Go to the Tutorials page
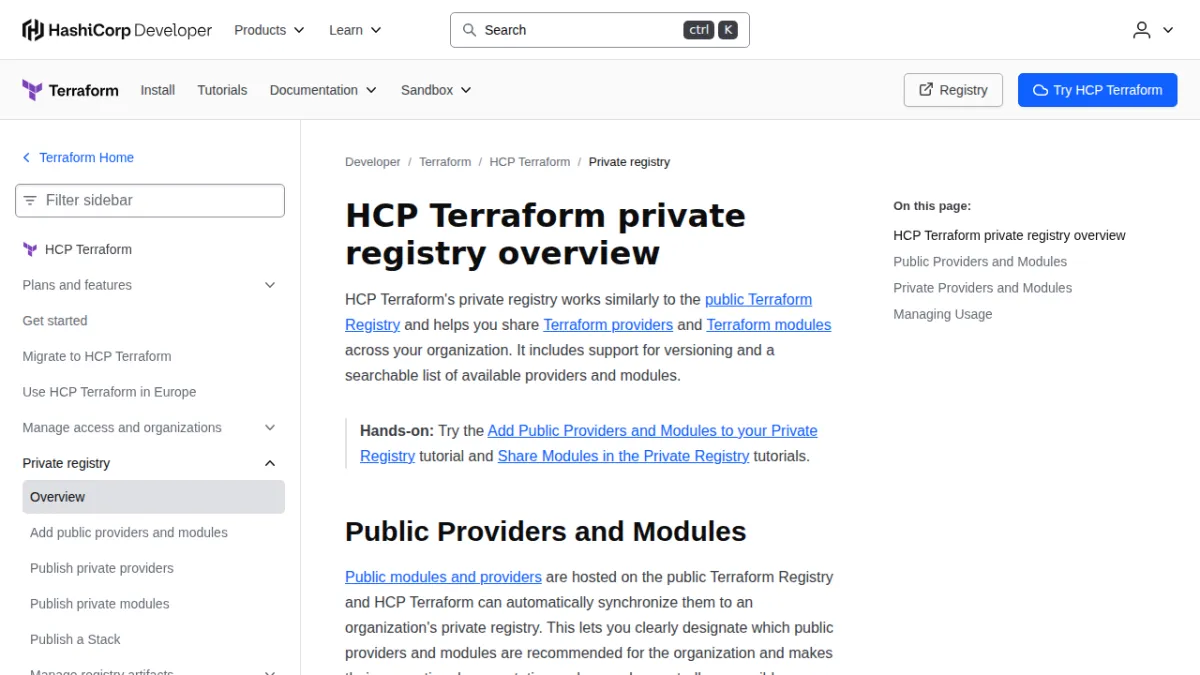 pyautogui.click(x=222, y=90)
